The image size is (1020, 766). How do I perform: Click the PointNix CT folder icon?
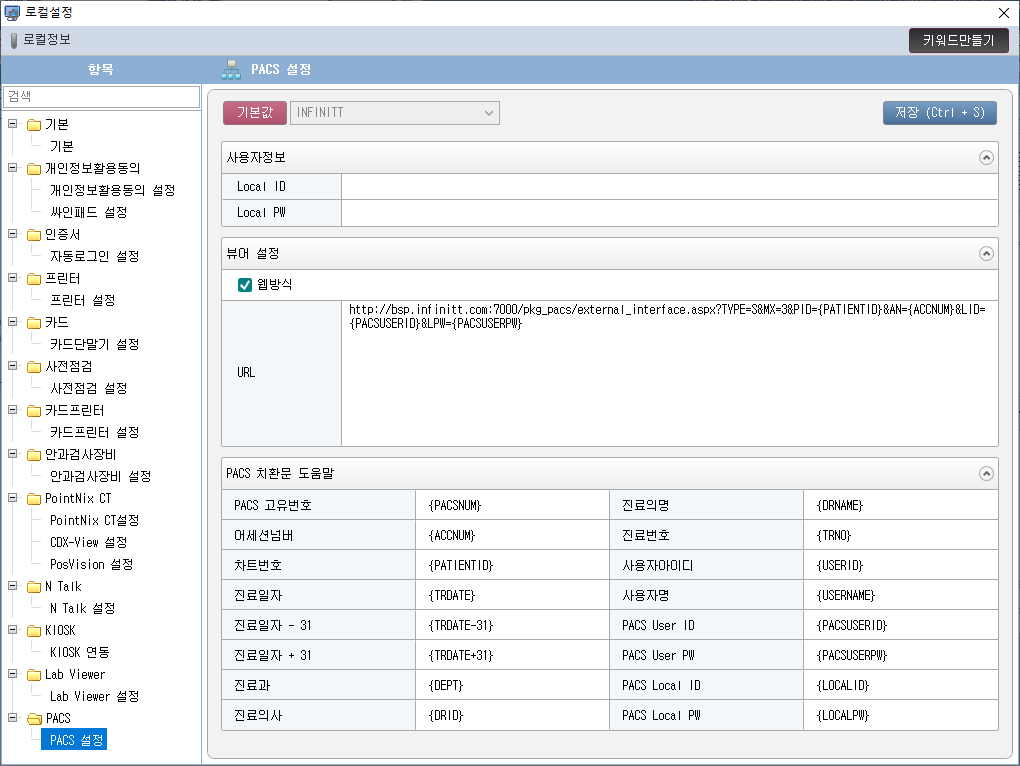[x=34, y=499]
